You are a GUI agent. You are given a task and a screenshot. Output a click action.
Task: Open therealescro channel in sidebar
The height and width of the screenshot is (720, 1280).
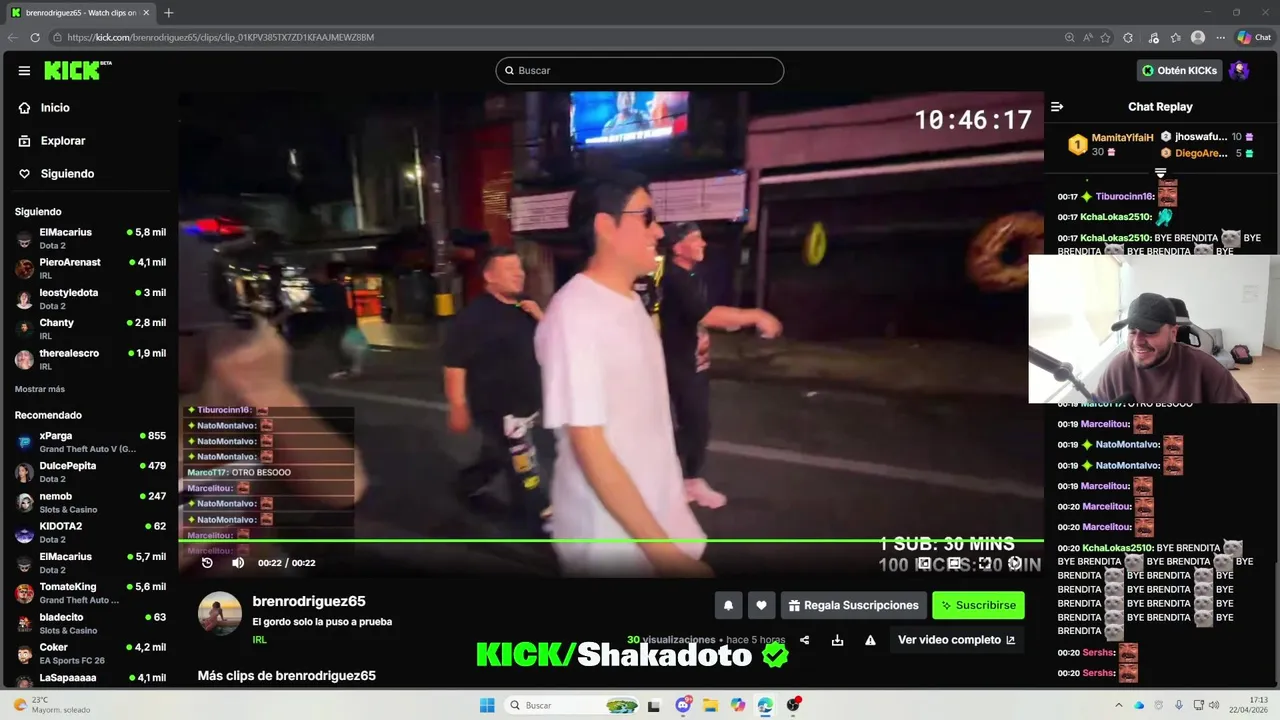coord(90,359)
